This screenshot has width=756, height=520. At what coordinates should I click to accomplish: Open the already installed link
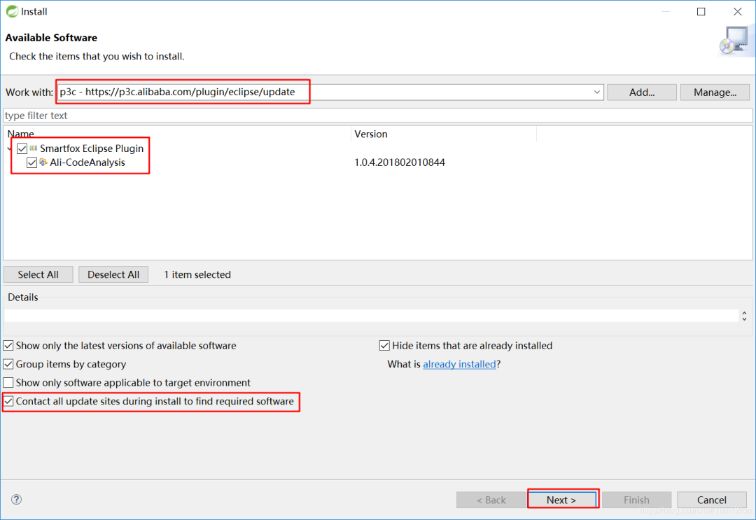point(459,364)
